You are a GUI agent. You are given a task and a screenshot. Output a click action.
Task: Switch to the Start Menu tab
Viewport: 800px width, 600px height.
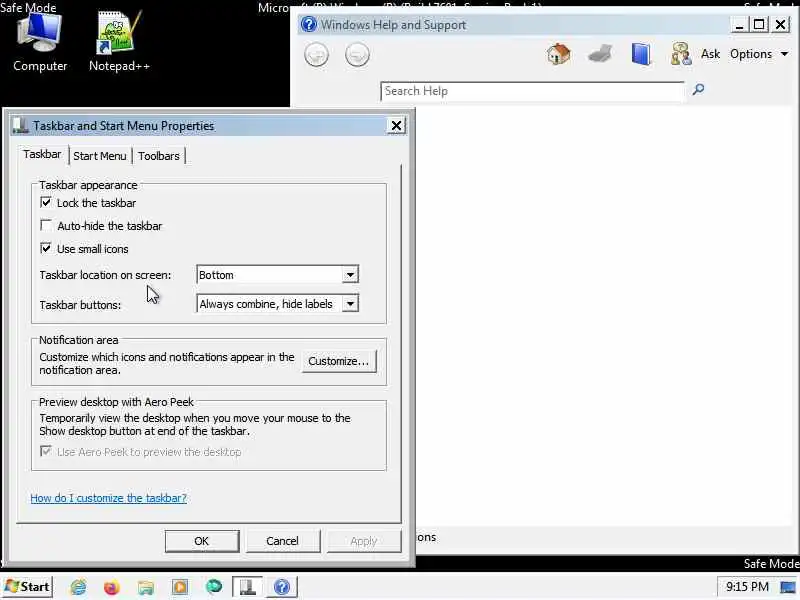pyautogui.click(x=99, y=156)
